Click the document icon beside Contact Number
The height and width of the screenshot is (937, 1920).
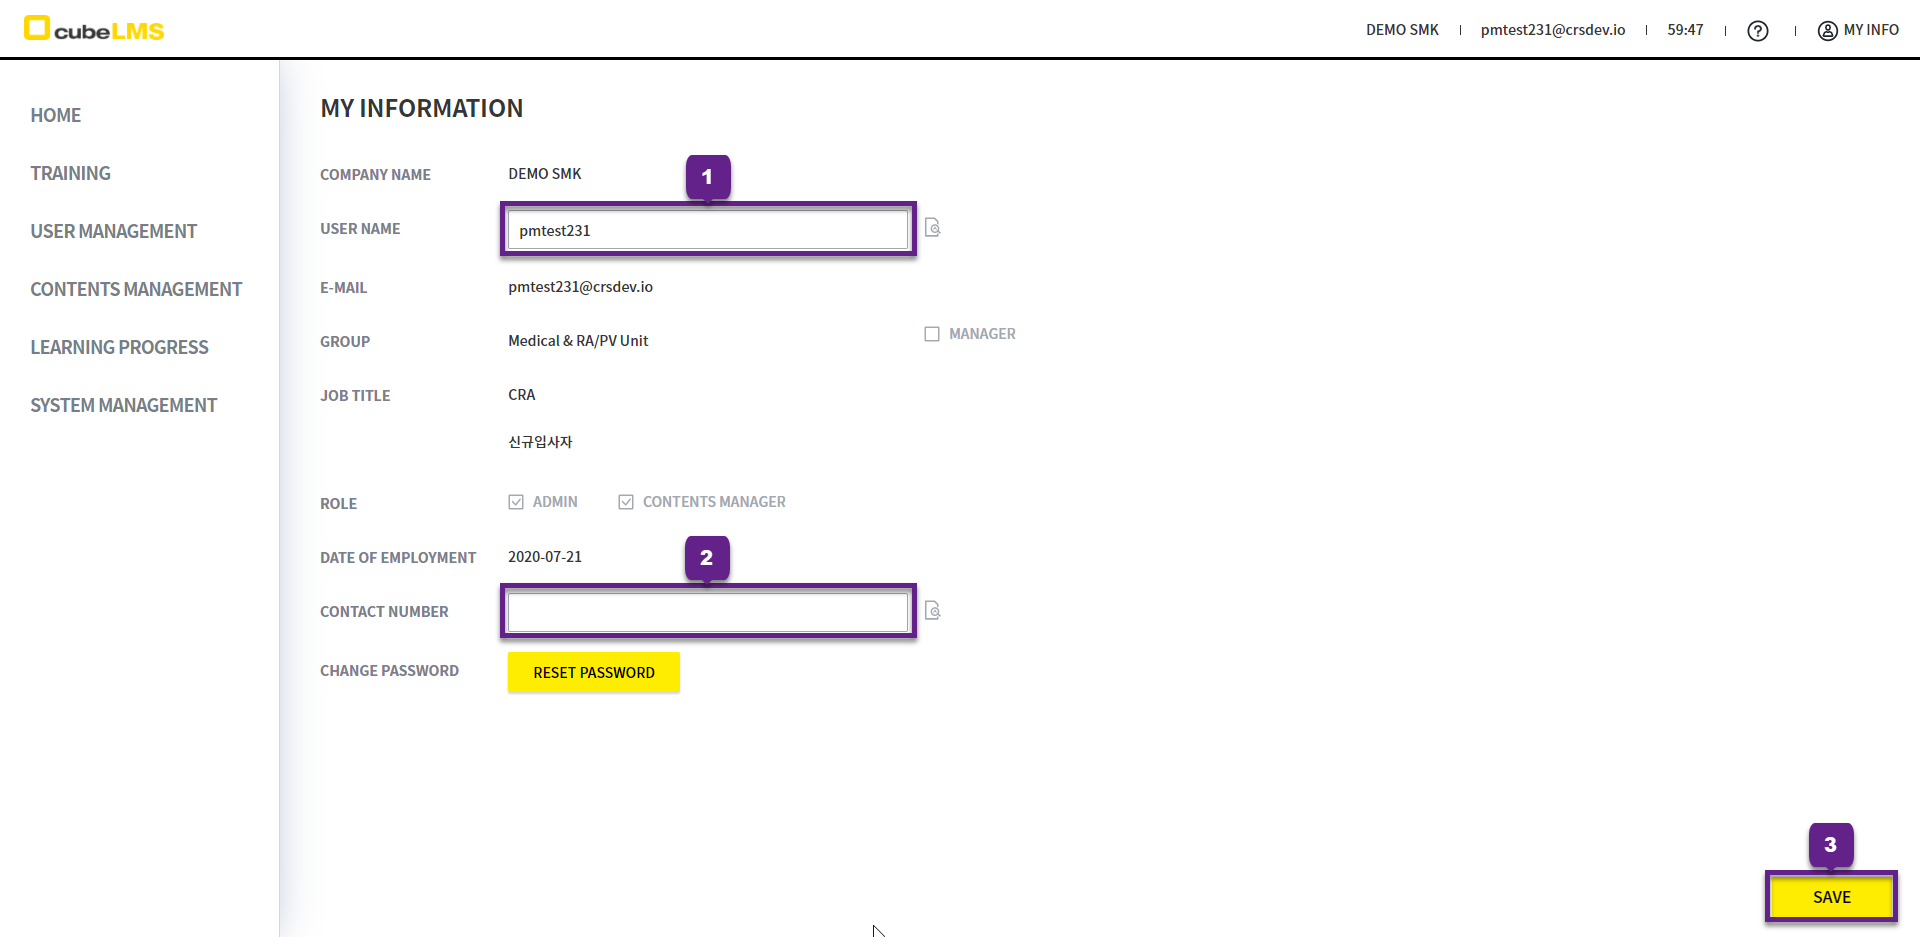click(x=932, y=610)
